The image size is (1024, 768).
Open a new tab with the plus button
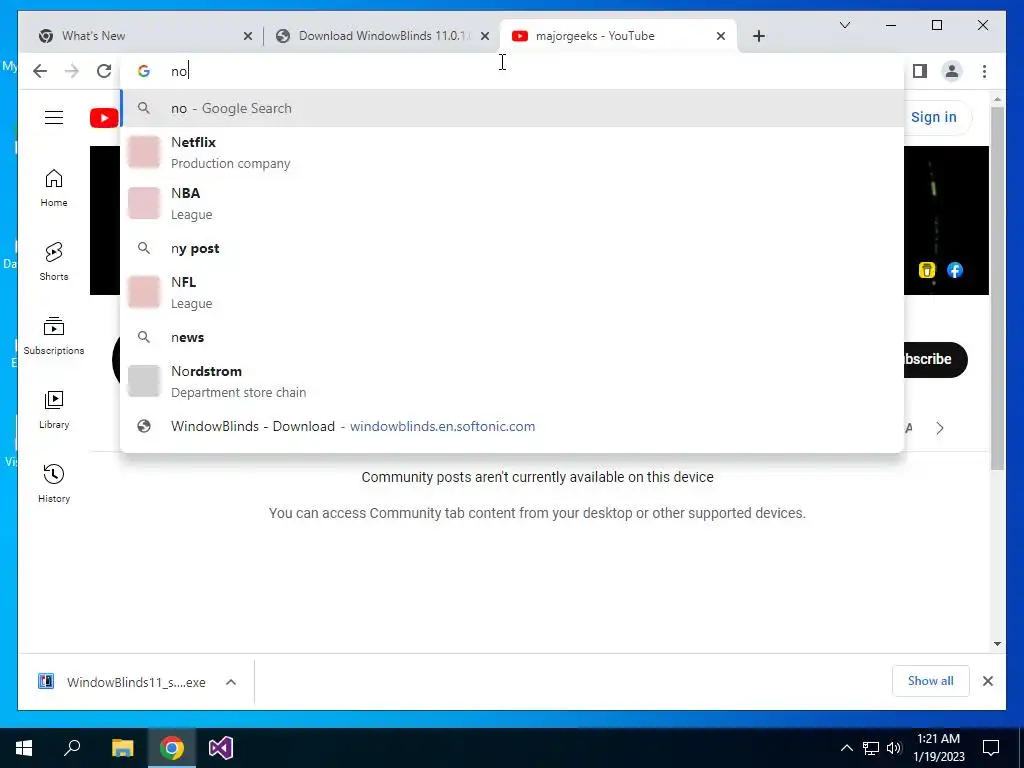pos(758,36)
